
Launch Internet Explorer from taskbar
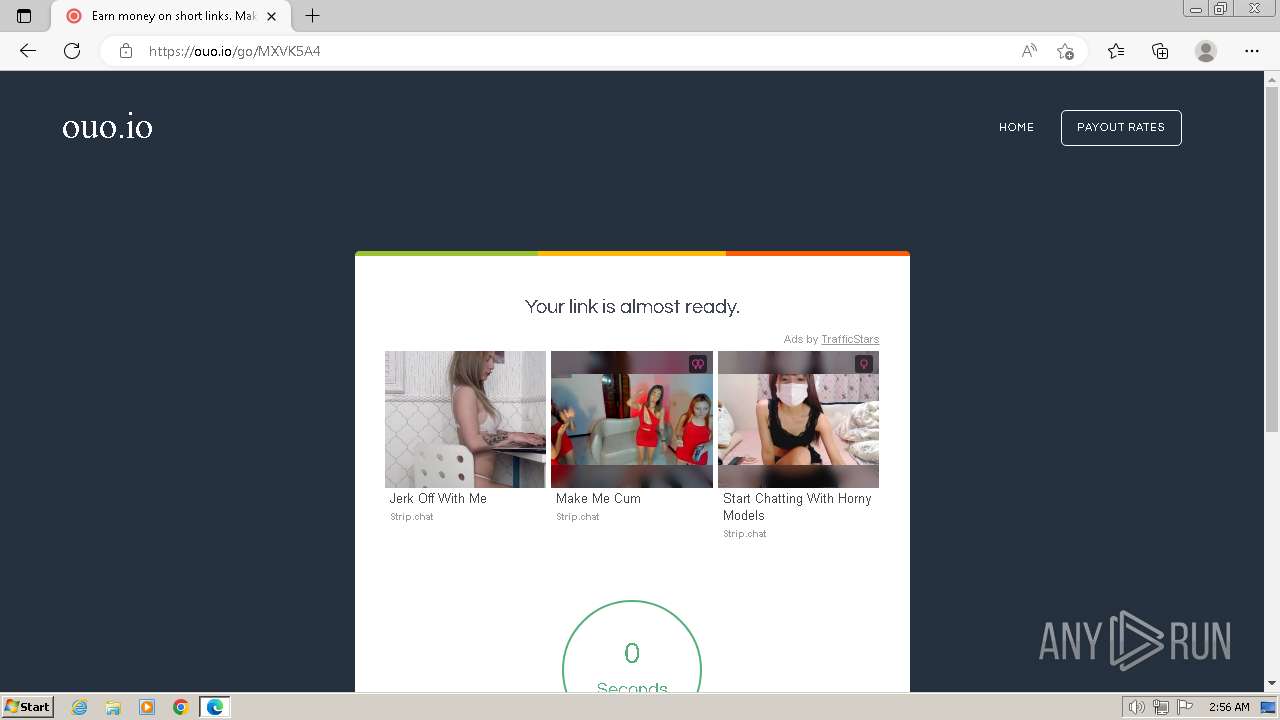click(80, 707)
